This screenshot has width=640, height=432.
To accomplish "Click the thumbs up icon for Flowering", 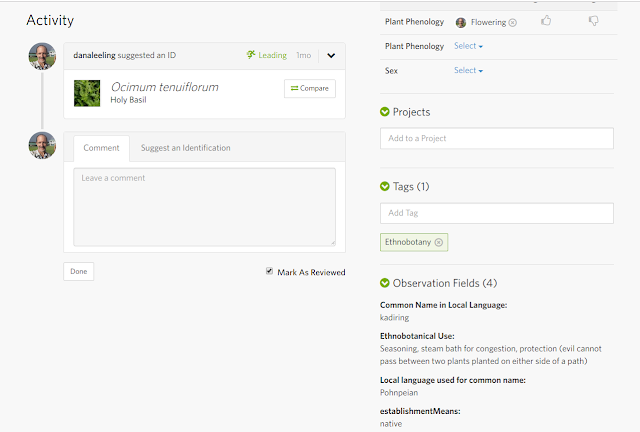I will point(546,21).
